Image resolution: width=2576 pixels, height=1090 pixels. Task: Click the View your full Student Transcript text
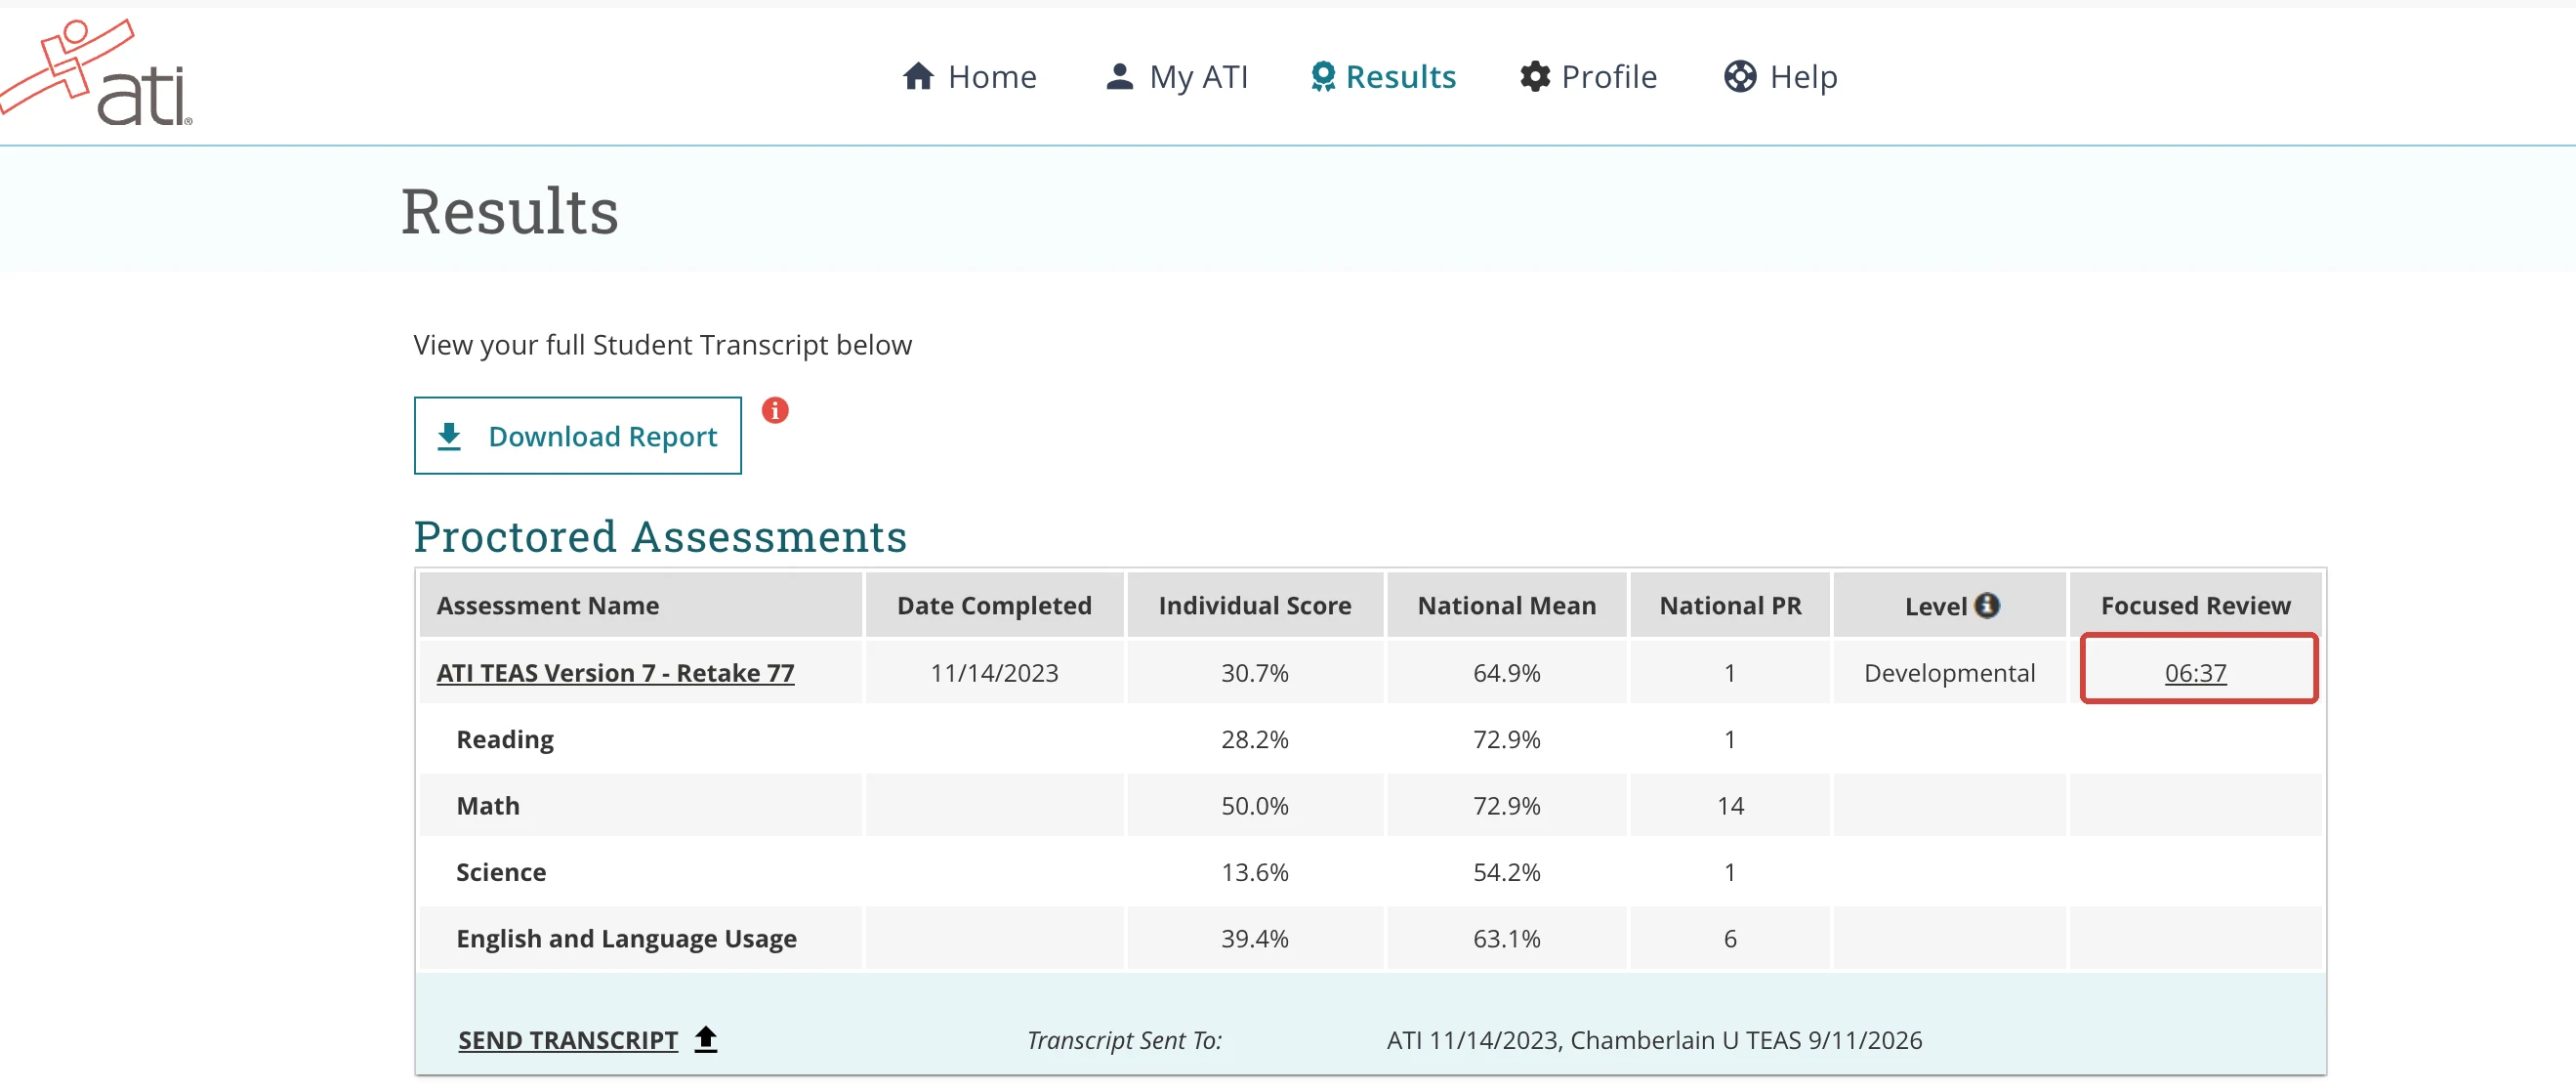tap(662, 345)
